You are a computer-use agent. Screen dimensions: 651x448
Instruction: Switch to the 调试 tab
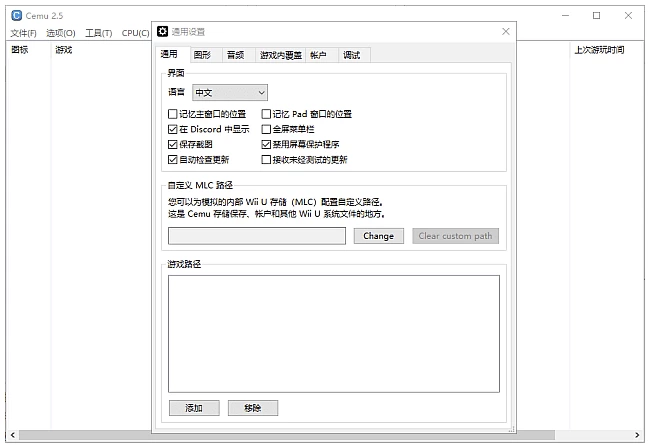coord(351,55)
